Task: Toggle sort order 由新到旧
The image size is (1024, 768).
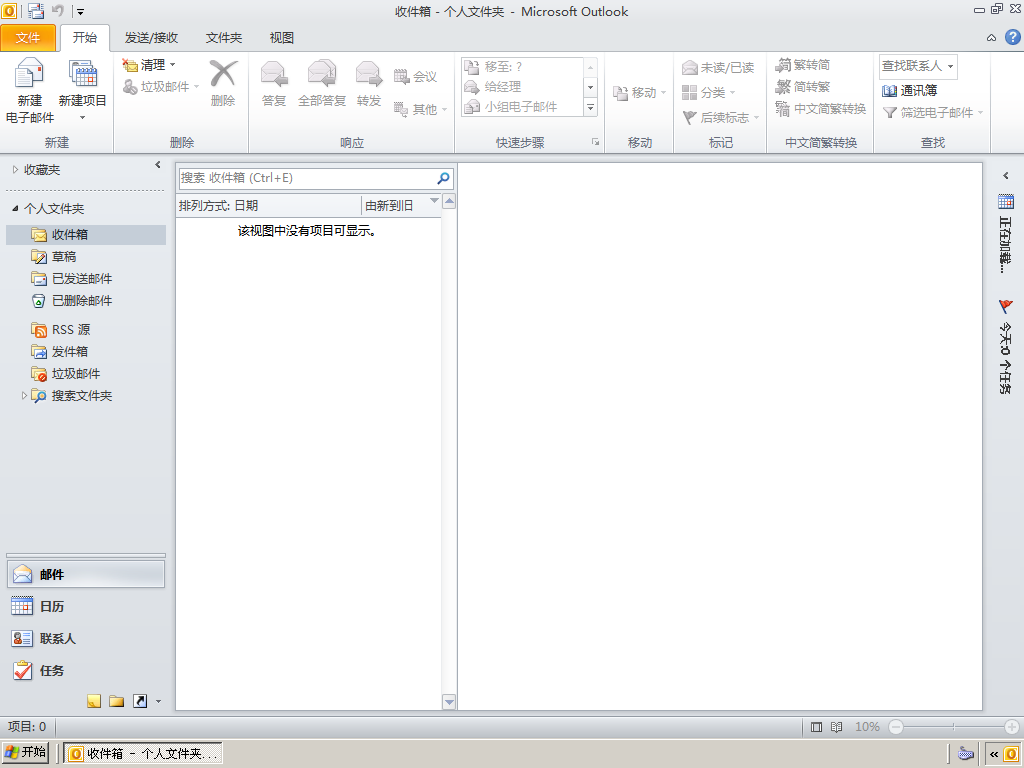Action: [x=401, y=206]
